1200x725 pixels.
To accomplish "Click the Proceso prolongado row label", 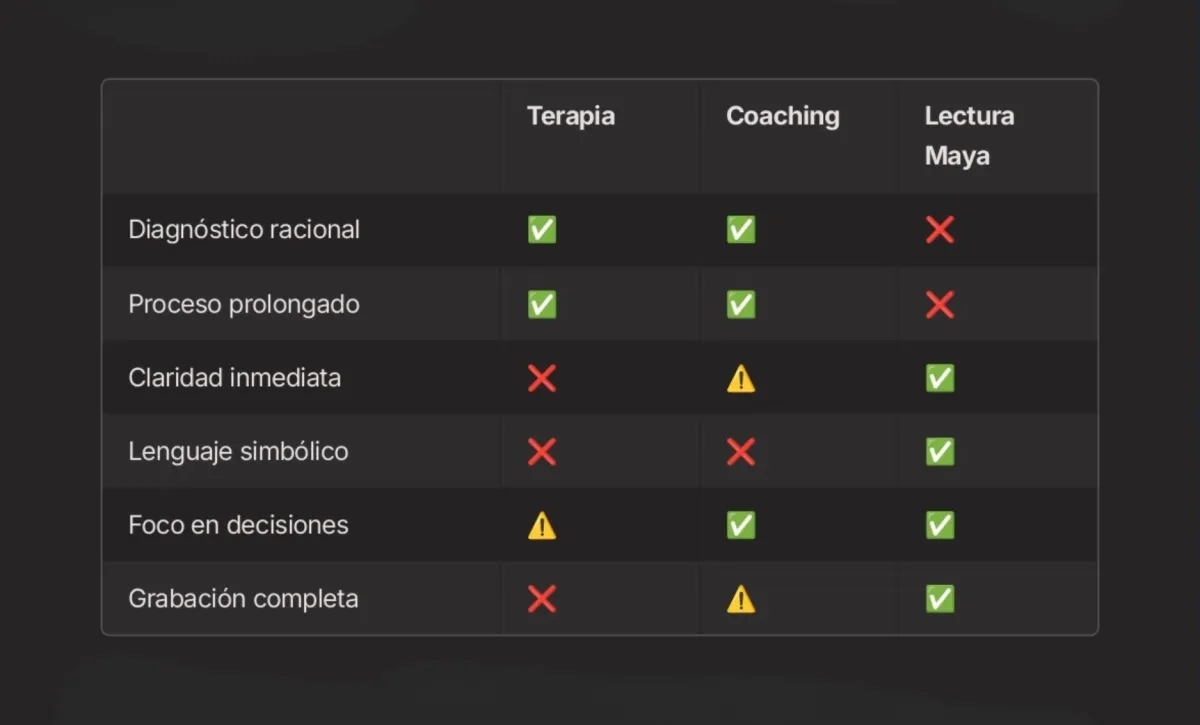I will coord(244,304).
